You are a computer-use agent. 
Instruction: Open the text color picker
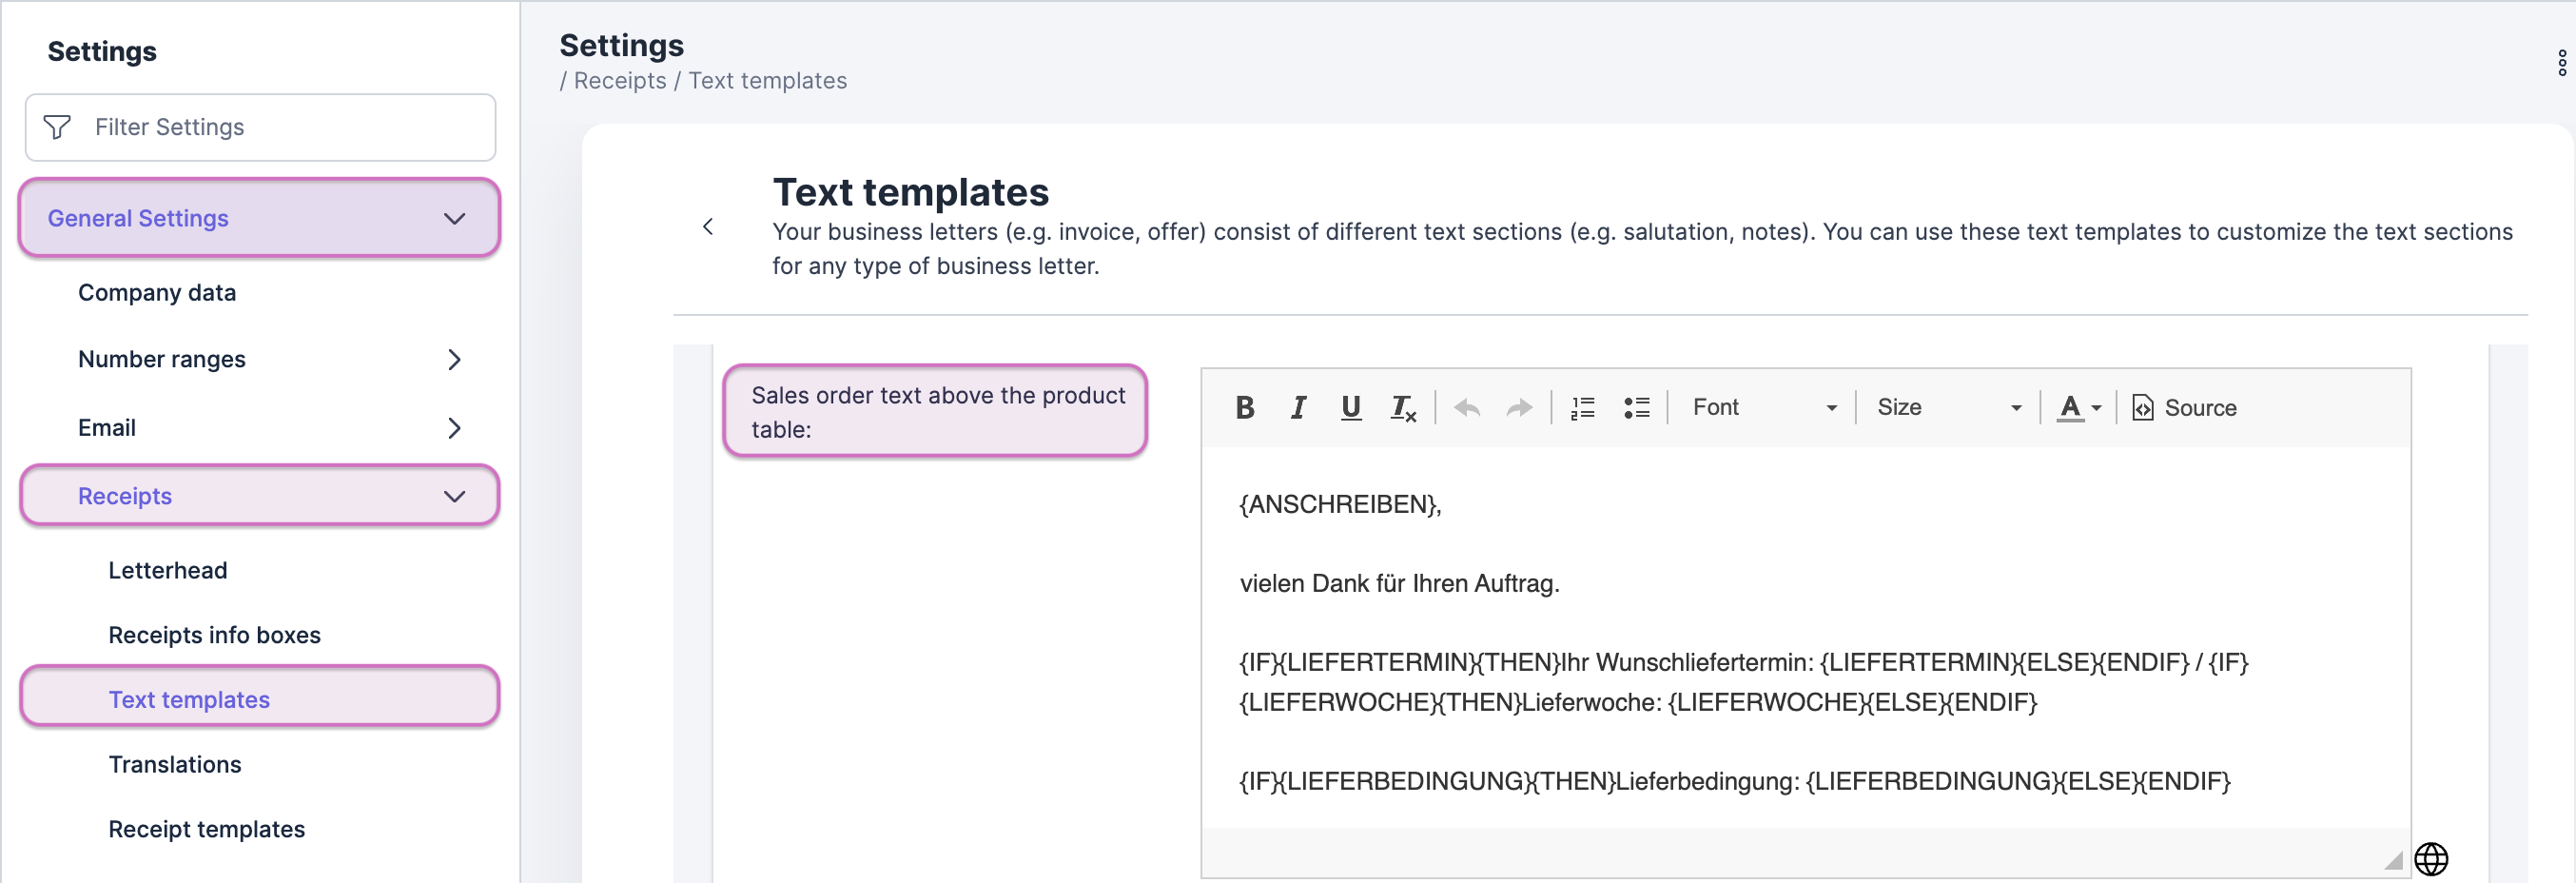2079,408
